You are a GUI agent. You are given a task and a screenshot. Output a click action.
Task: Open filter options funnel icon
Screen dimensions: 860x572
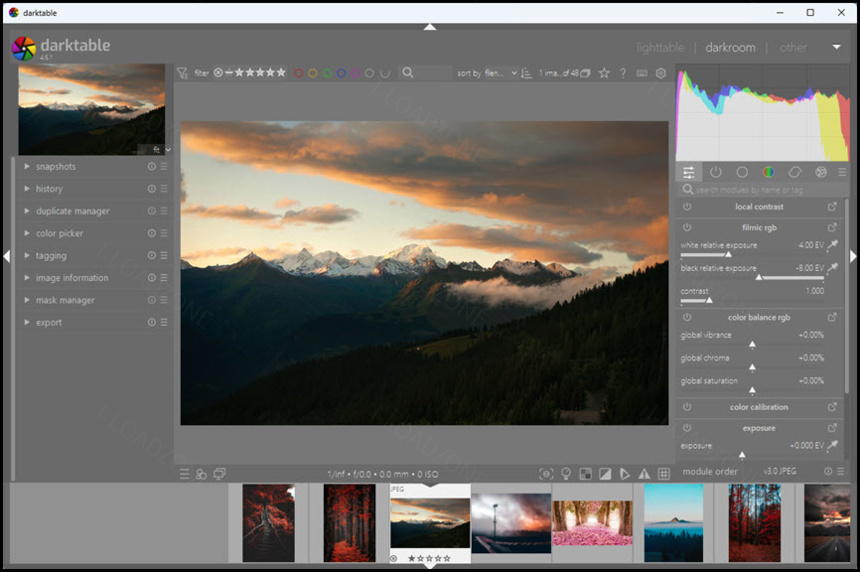point(182,73)
